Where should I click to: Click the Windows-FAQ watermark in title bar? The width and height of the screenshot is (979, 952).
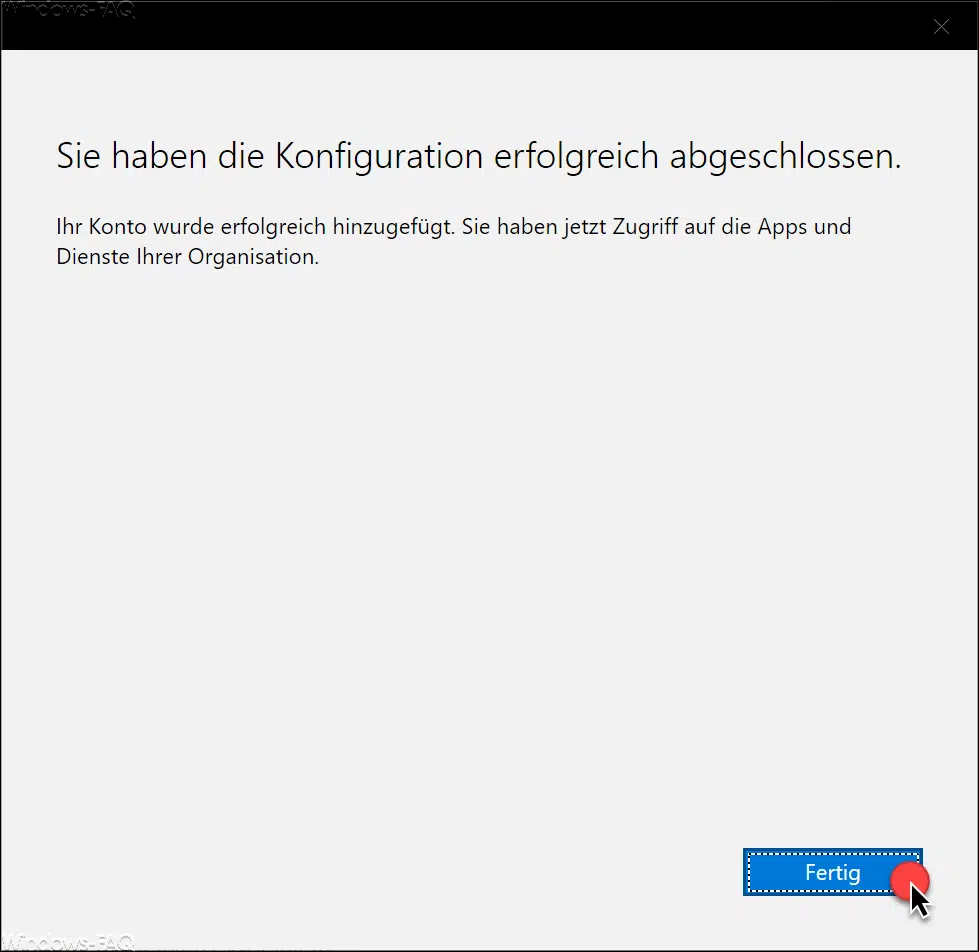point(67,12)
